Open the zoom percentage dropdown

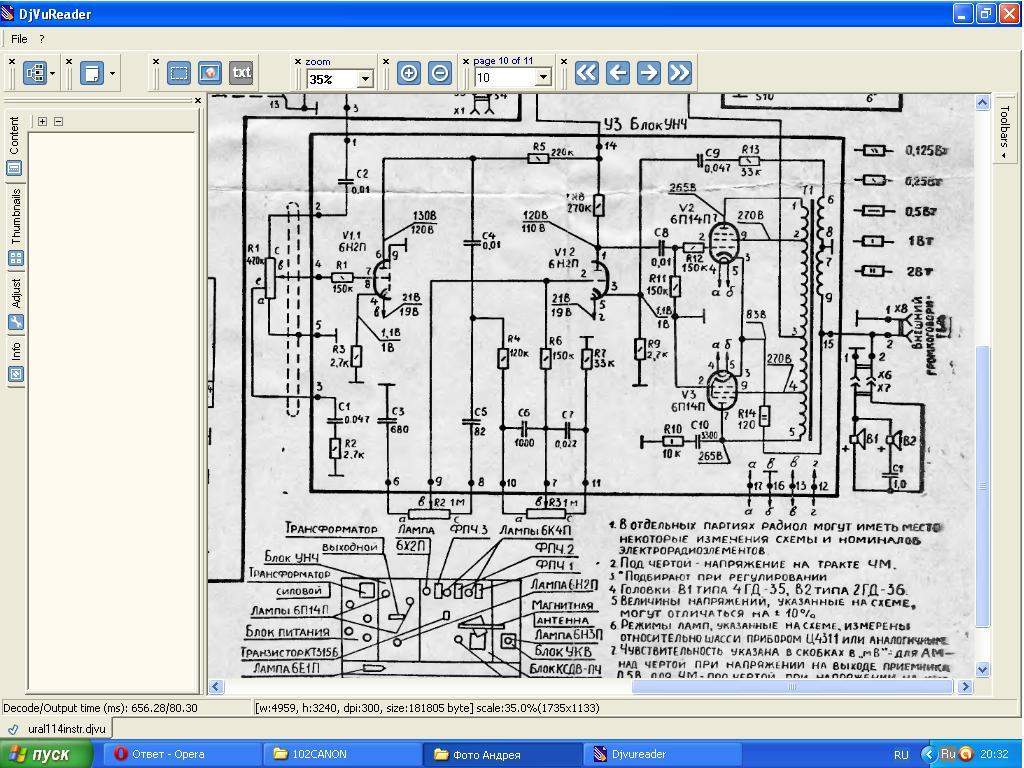click(365, 79)
